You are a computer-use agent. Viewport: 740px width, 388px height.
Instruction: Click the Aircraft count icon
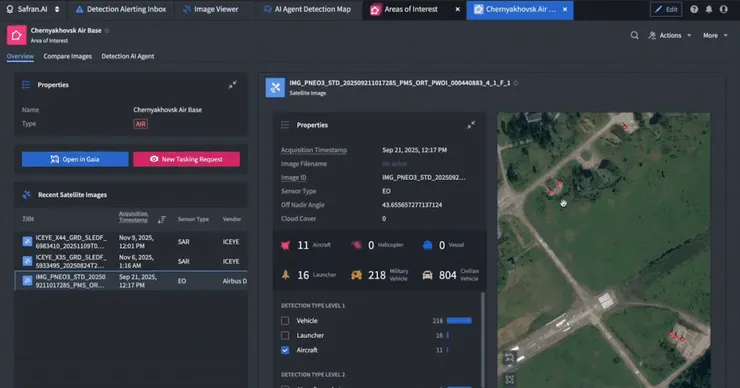[285, 245]
